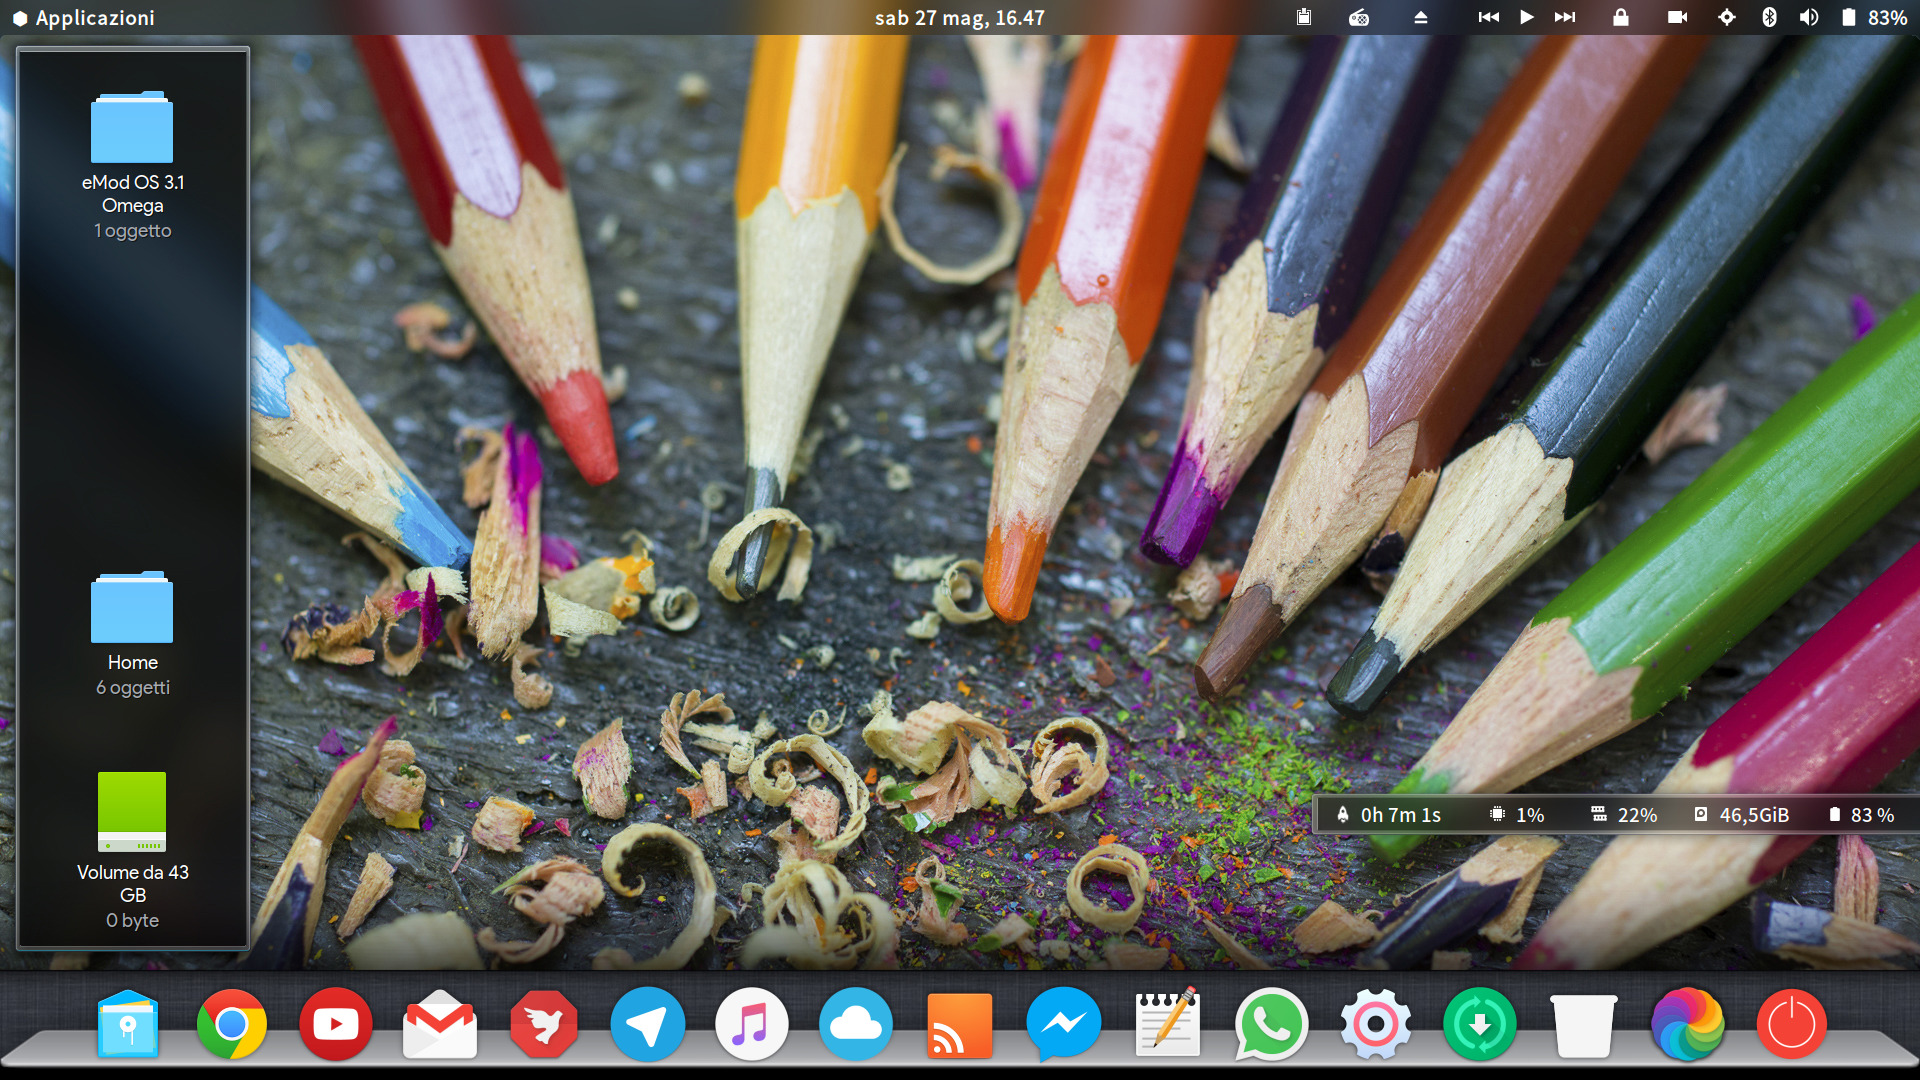The image size is (1920, 1080).
Task: Open the red bird app in dock
Action: point(544,1024)
